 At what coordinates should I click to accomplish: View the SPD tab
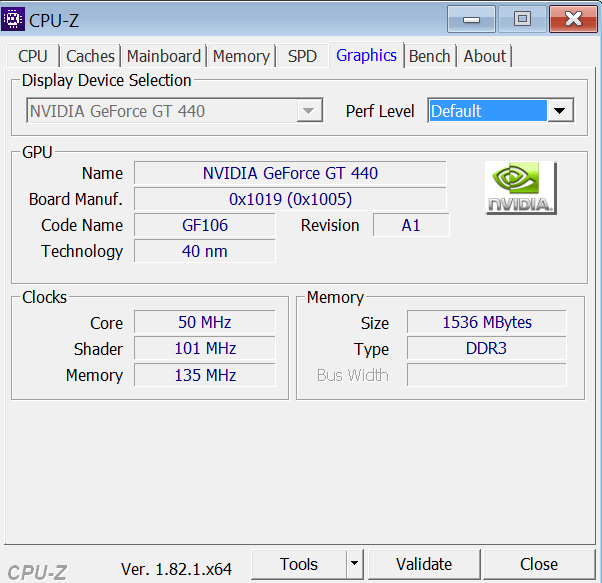point(302,56)
